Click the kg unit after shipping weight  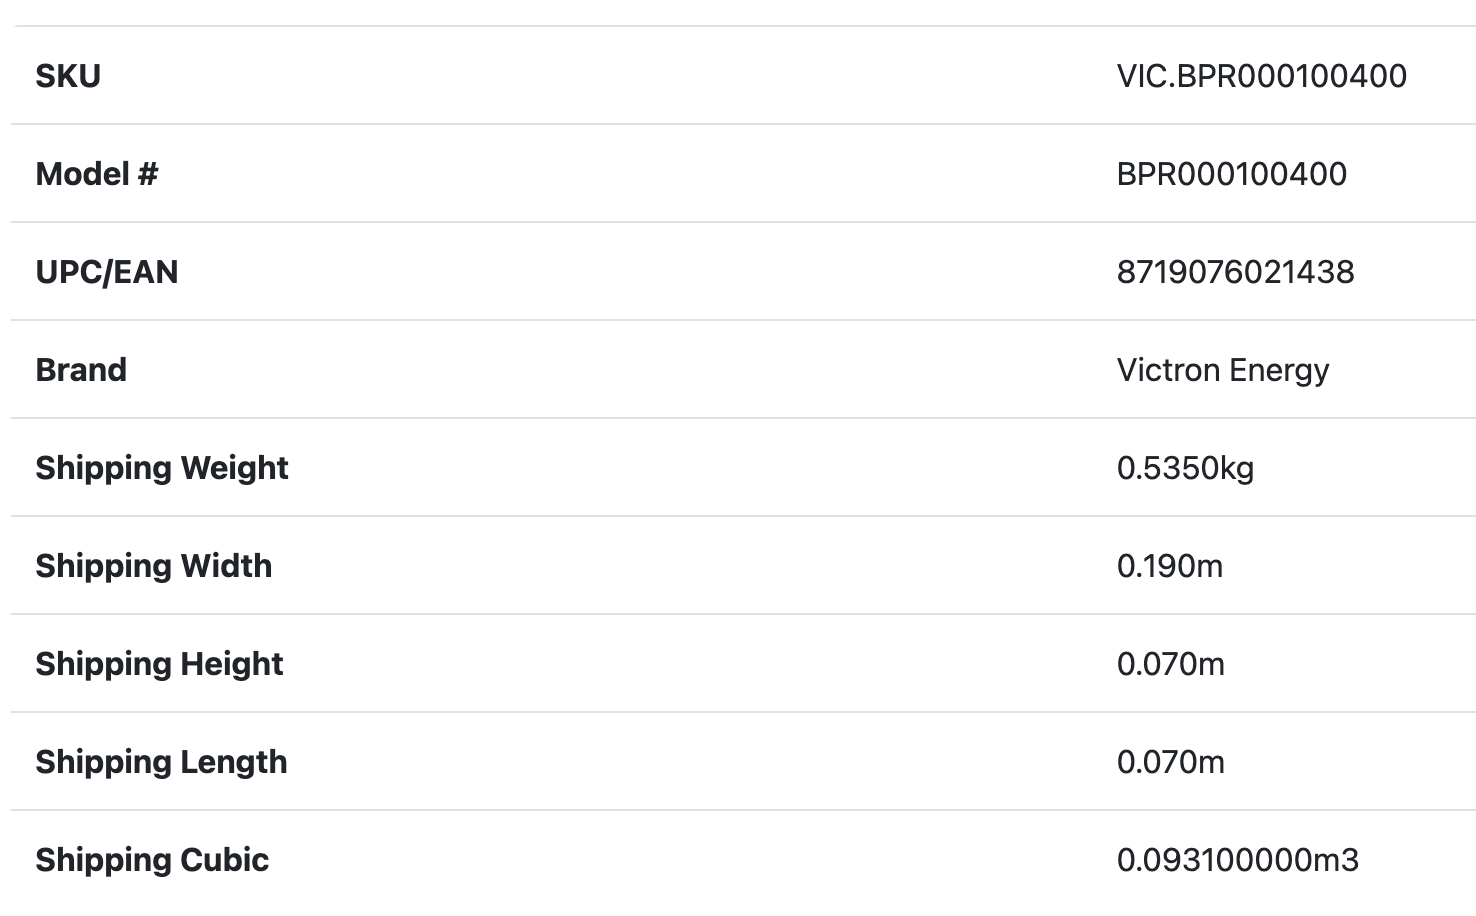click(1236, 468)
